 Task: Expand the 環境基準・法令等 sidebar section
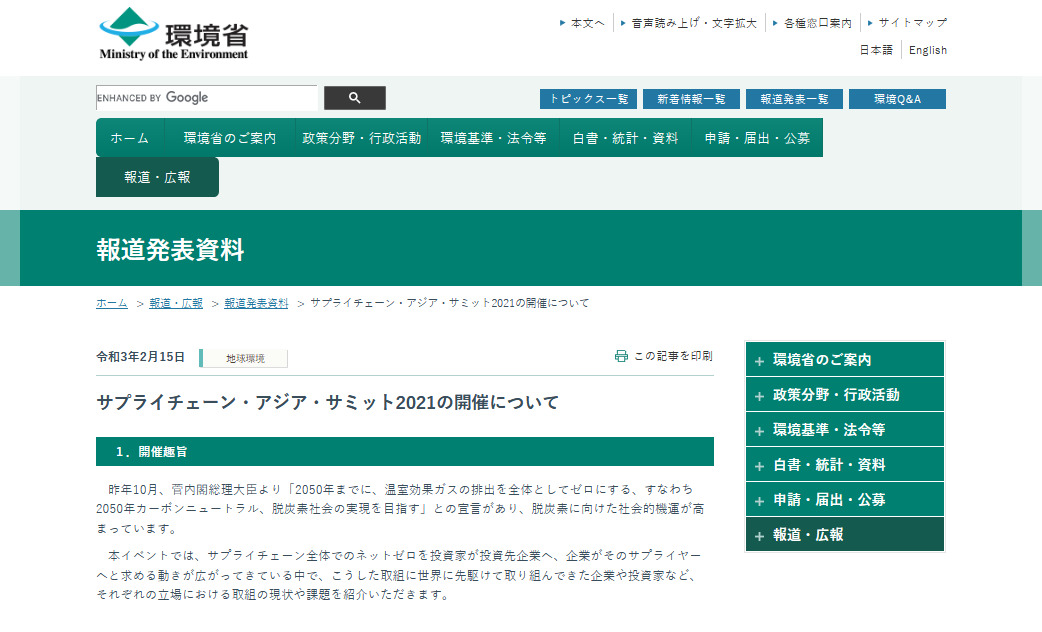pos(844,430)
